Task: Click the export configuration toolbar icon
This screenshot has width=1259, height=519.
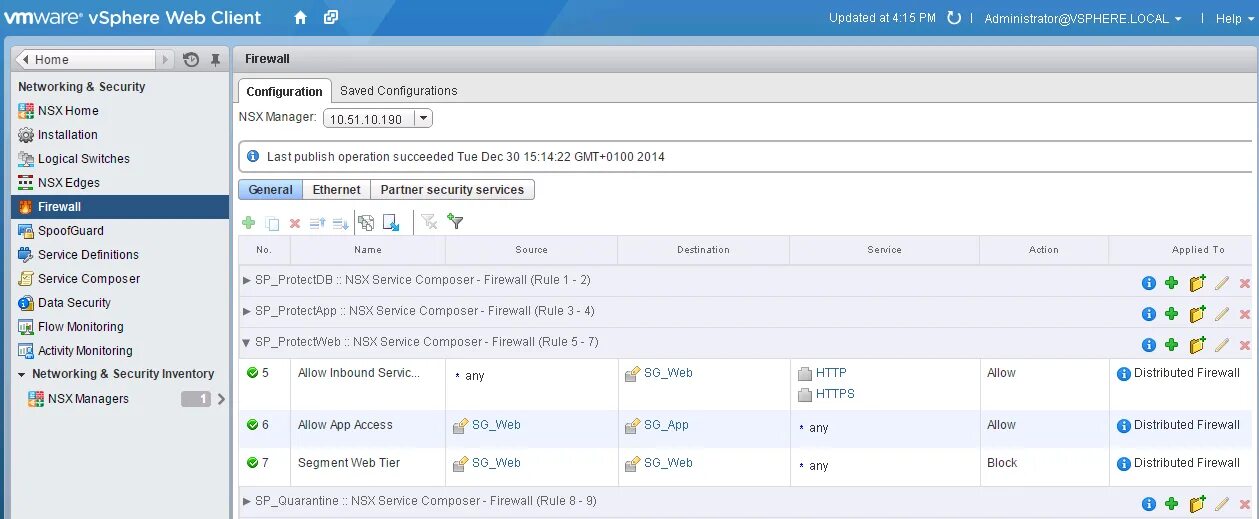Action: pos(367,222)
